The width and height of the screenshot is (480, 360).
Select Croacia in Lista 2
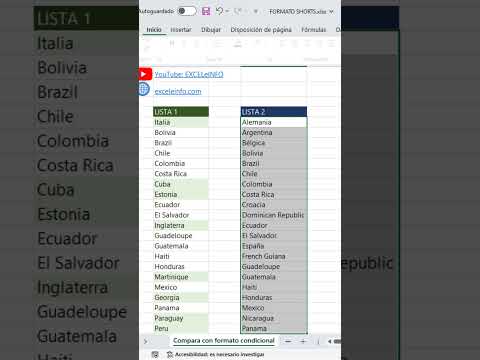274,205
